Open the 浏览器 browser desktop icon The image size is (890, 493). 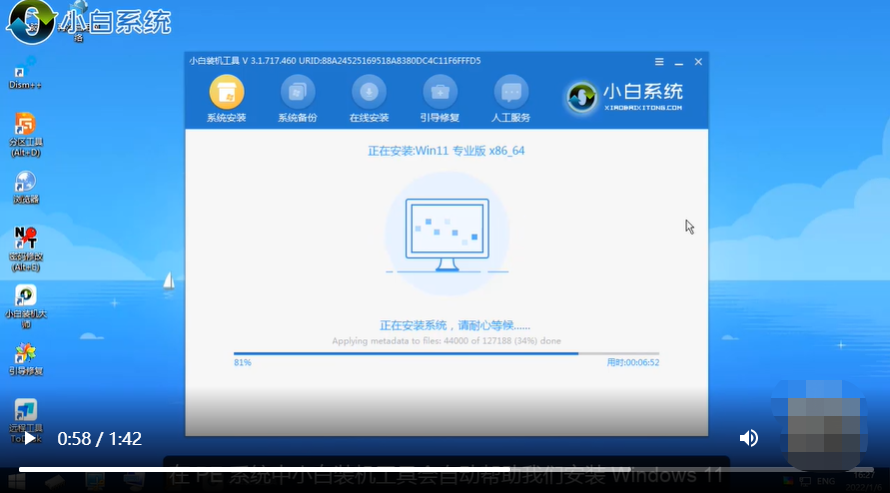tap(25, 183)
